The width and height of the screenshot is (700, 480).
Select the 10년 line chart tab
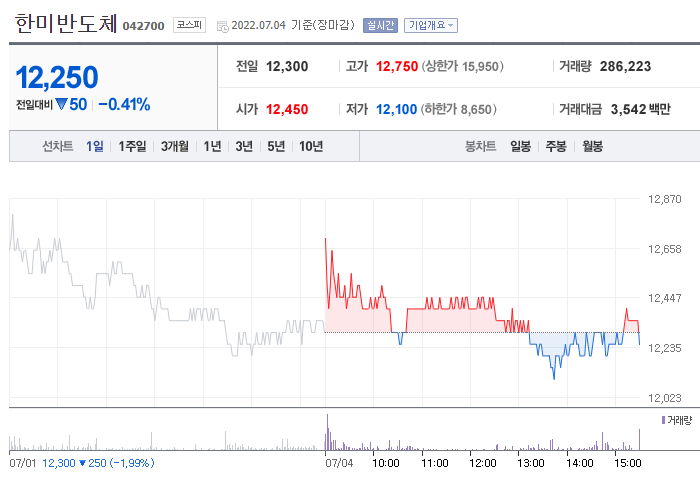(x=311, y=146)
